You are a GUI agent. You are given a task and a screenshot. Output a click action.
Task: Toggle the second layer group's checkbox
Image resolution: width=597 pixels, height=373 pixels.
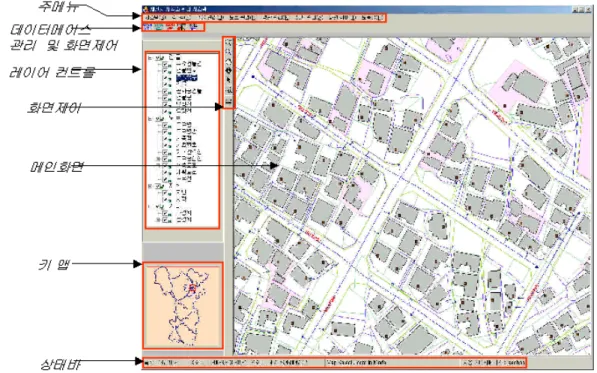pos(158,118)
